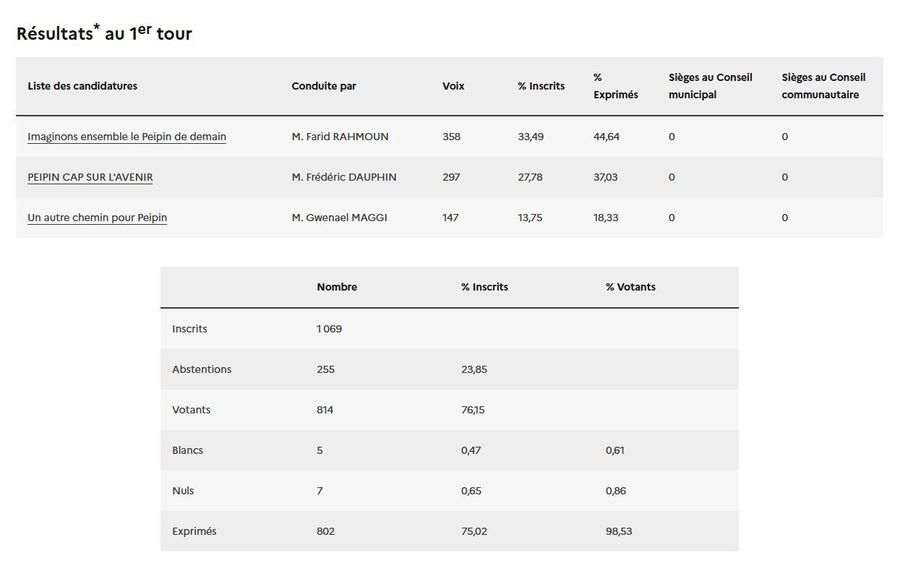Viewport: 900px width, 571px height.
Task: Click the 'Nombre' column header
Action: point(337,287)
